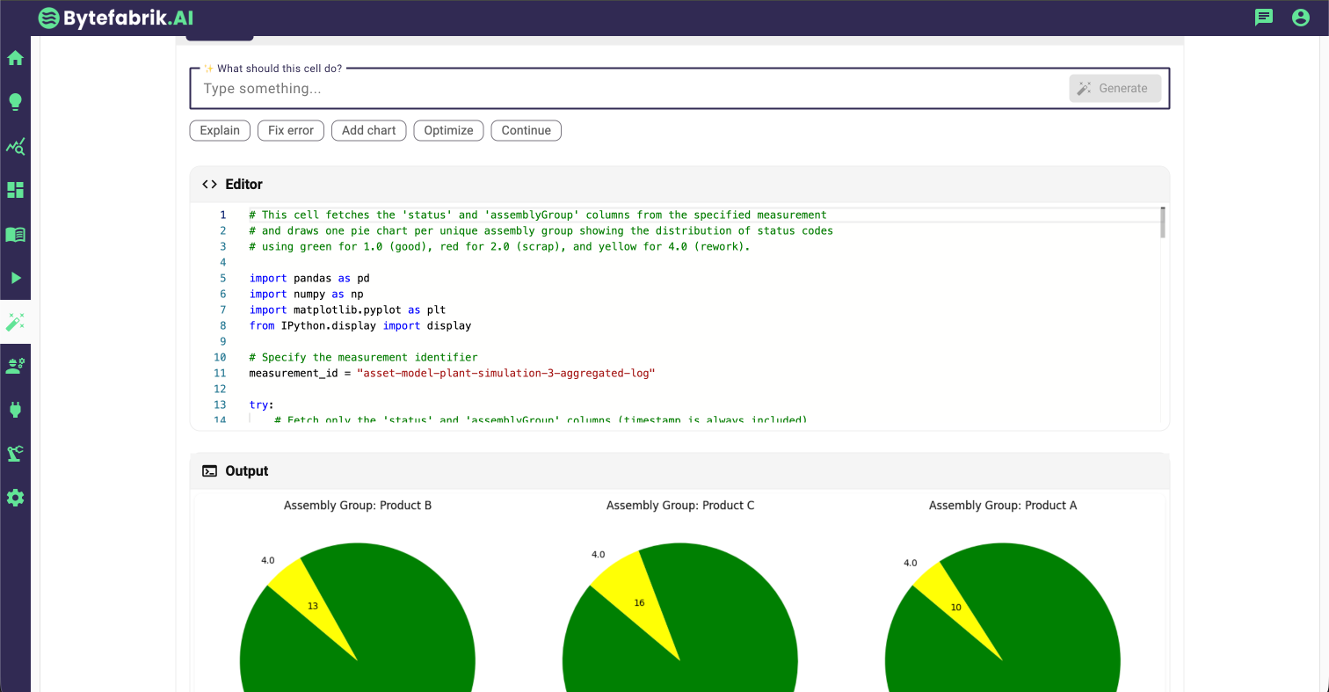Image resolution: width=1329 pixels, height=692 pixels.
Task: Open the analytics chart icon in sidebar
Action: 15,146
